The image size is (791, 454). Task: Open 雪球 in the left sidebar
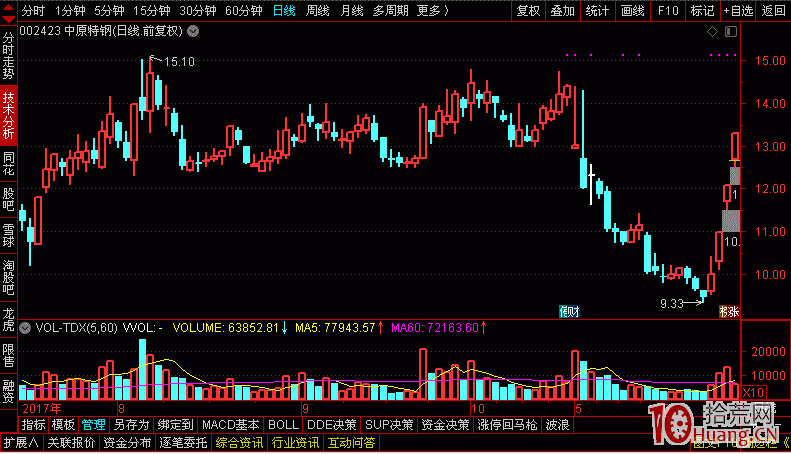tap(9, 236)
